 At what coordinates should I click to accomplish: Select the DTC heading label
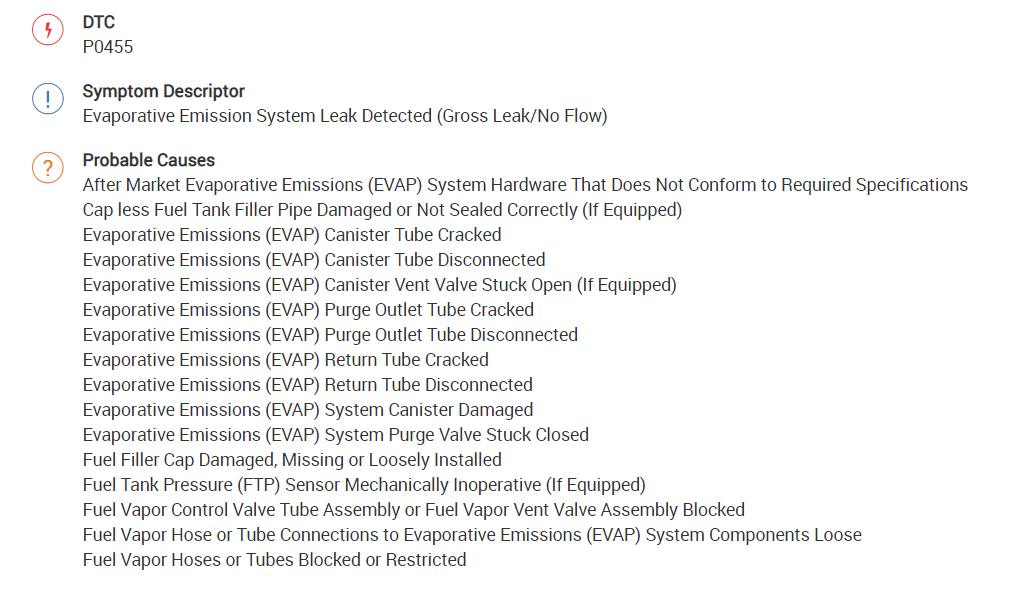tap(98, 22)
